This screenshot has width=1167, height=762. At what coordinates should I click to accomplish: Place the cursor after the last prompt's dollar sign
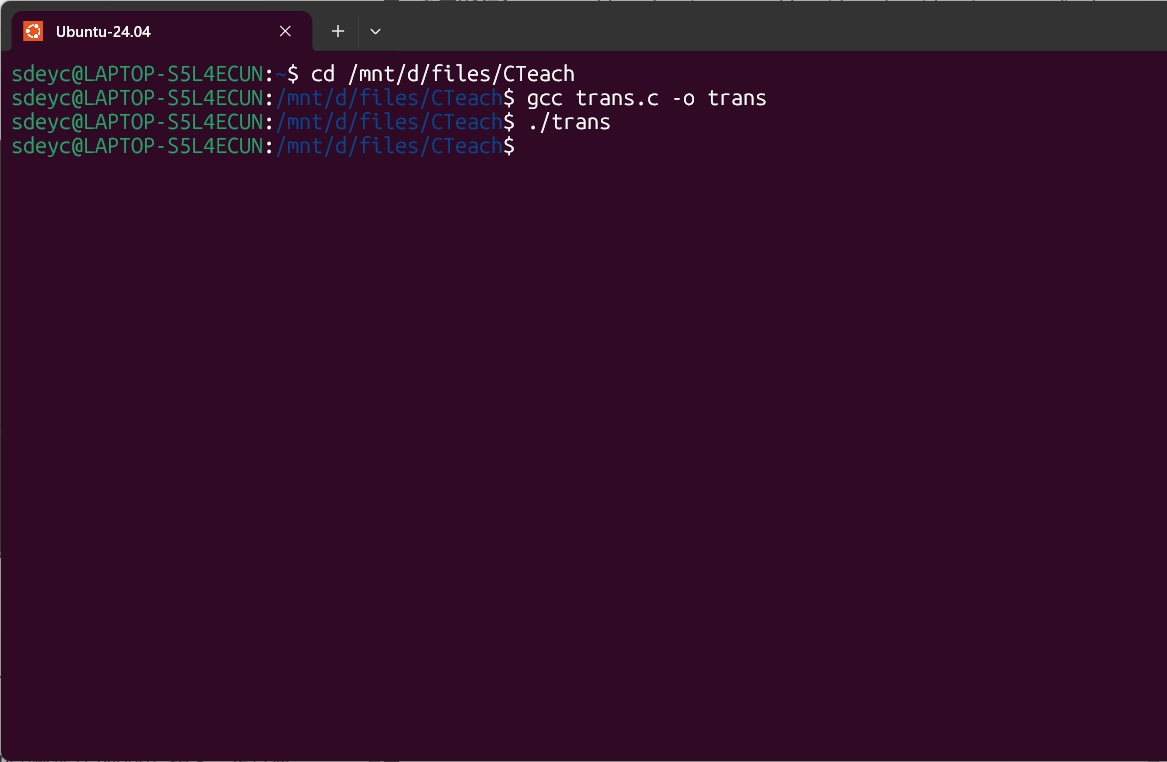click(x=521, y=146)
